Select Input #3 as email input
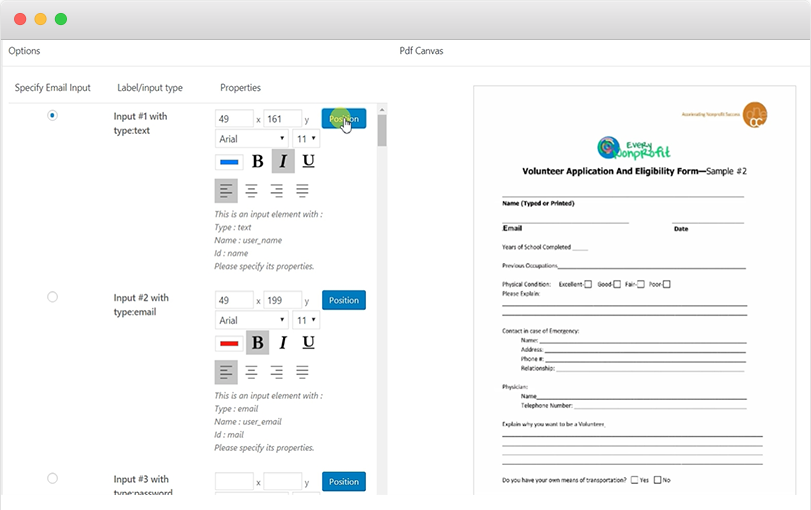 point(52,478)
